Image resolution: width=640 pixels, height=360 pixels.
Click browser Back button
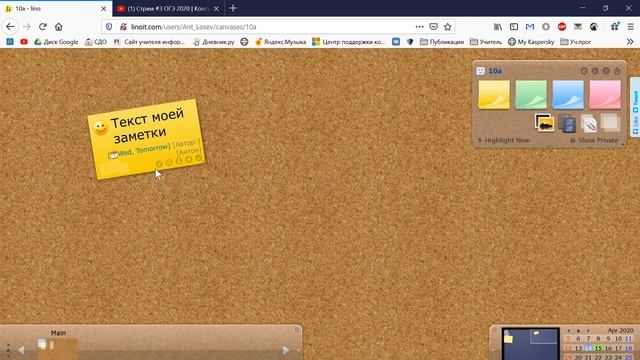[10, 27]
